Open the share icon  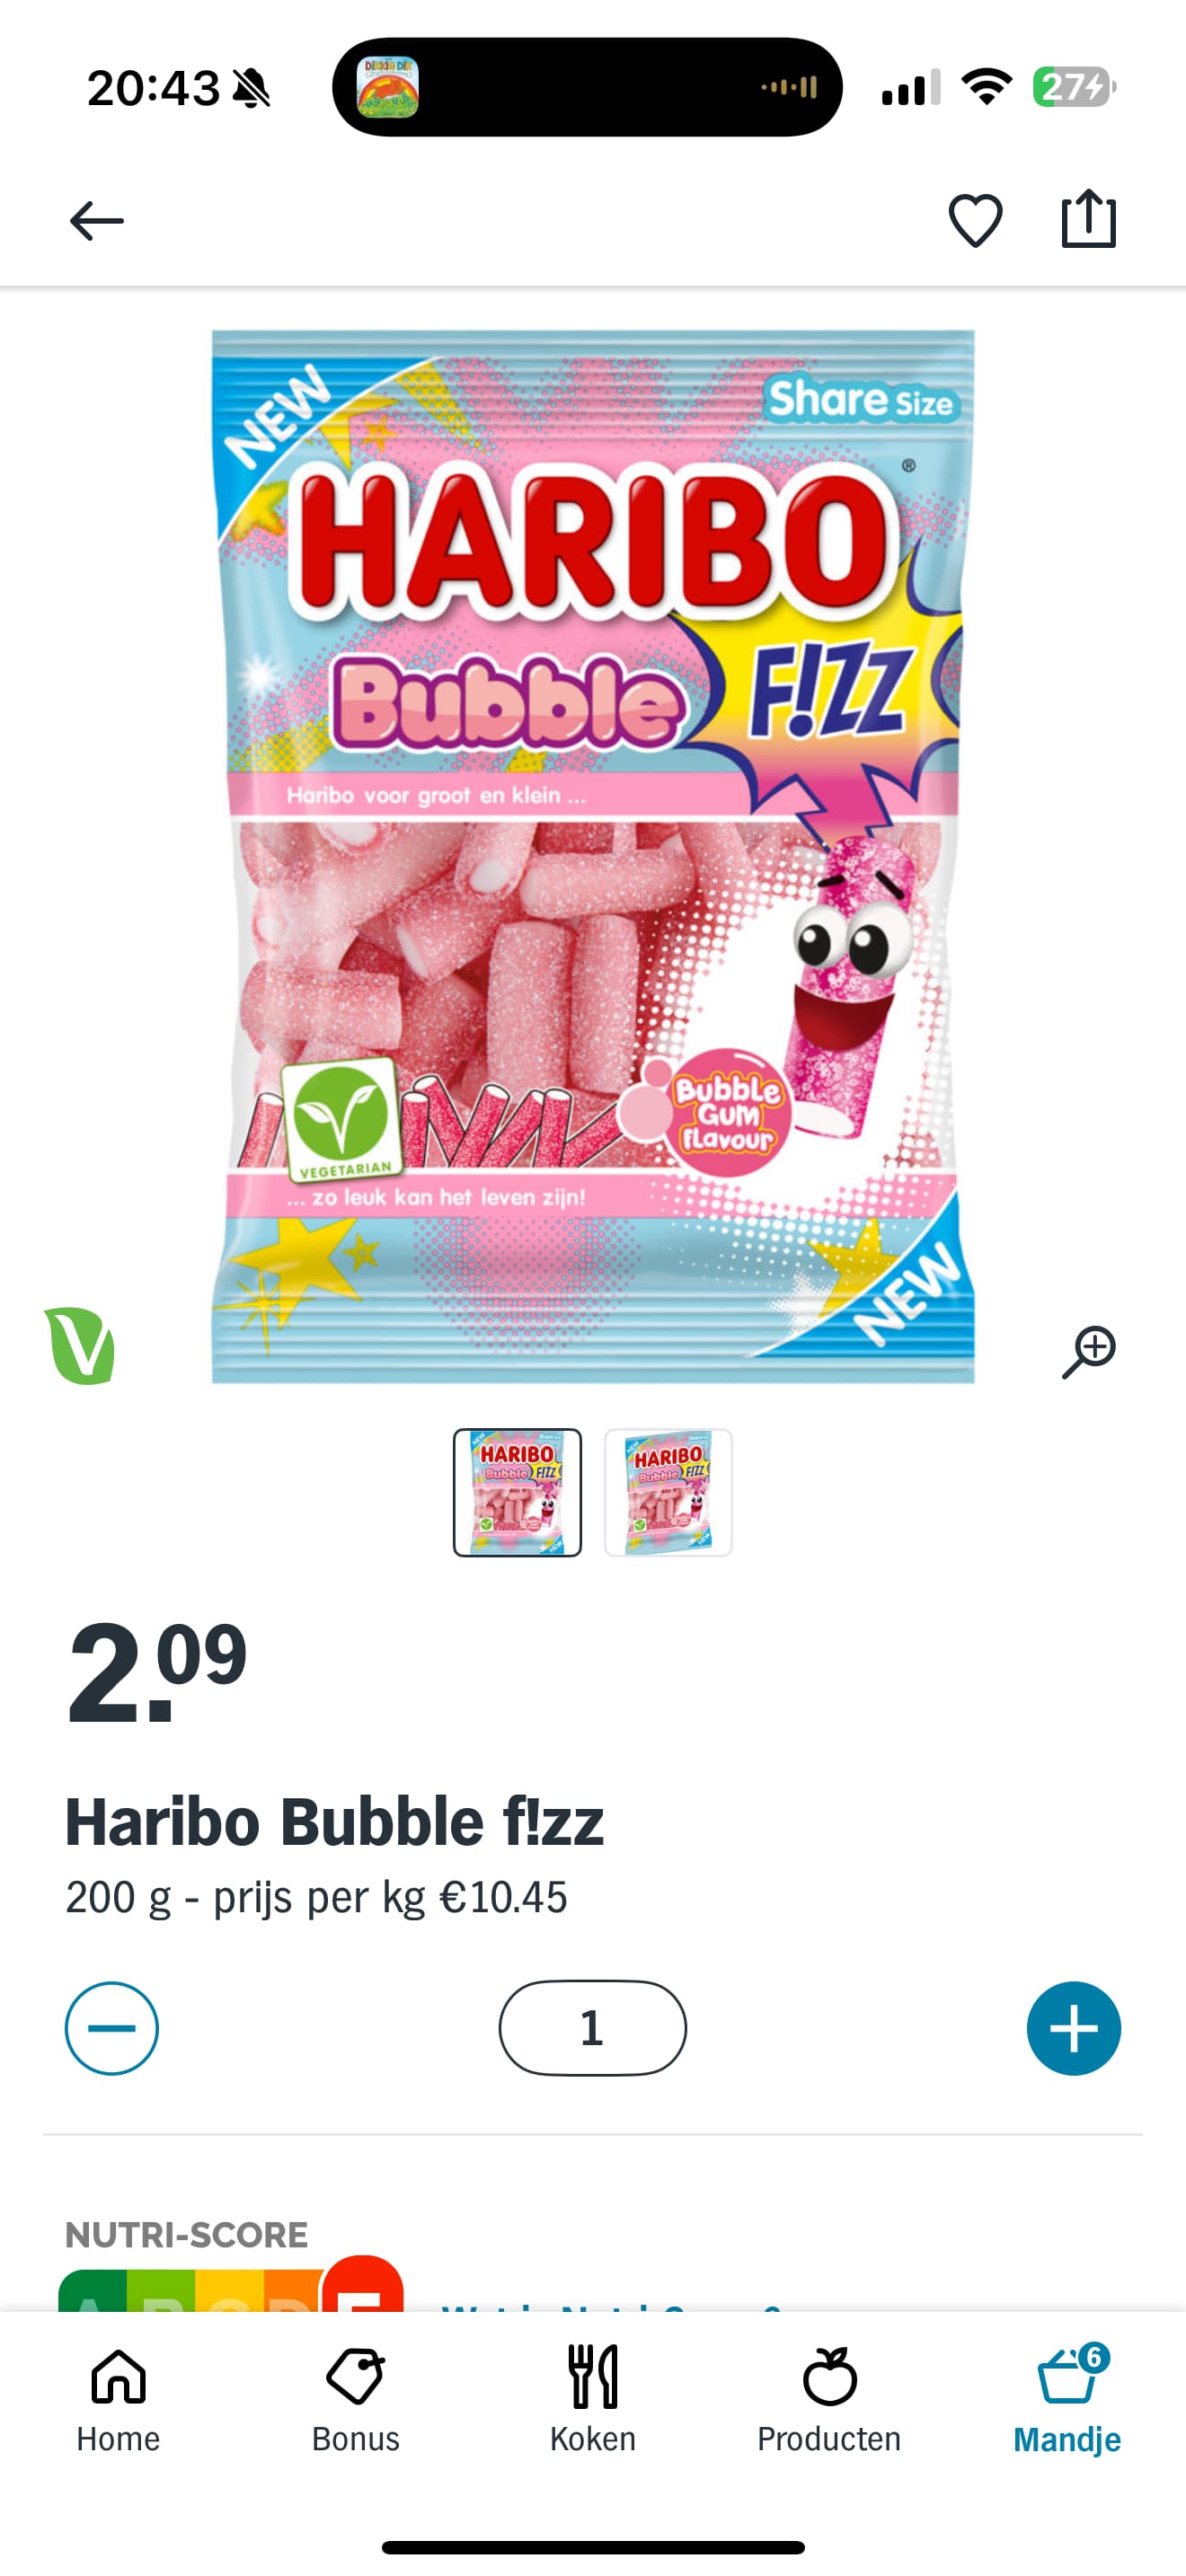point(1088,218)
